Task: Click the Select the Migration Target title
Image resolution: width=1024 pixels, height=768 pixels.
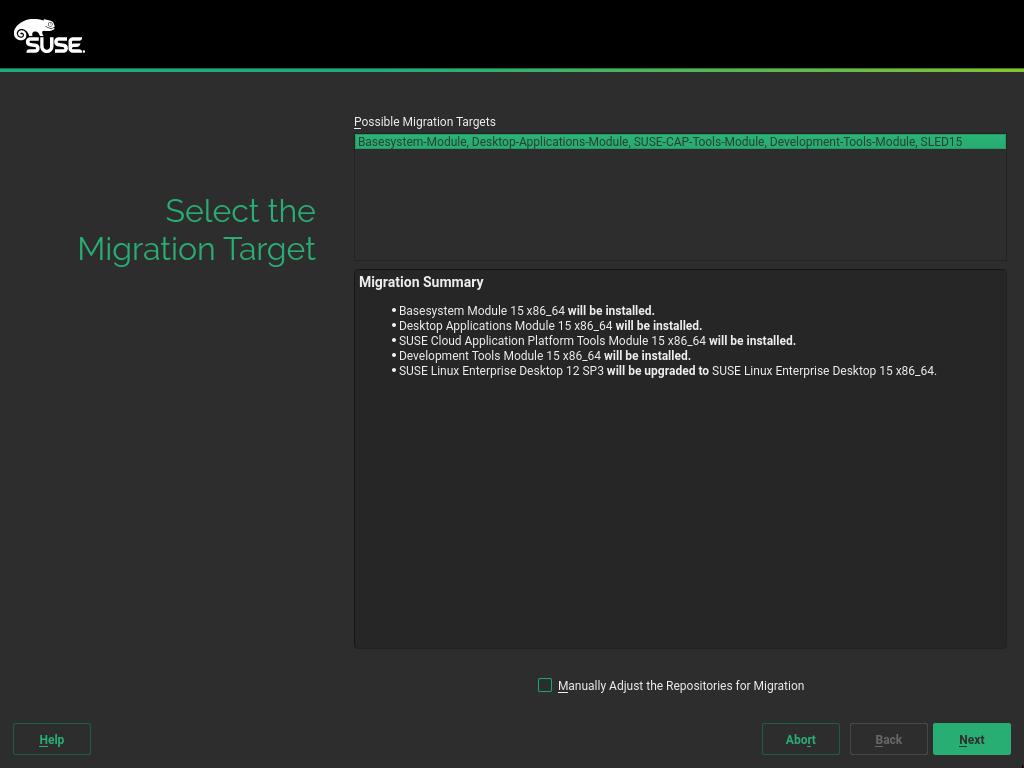Action: click(x=197, y=230)
